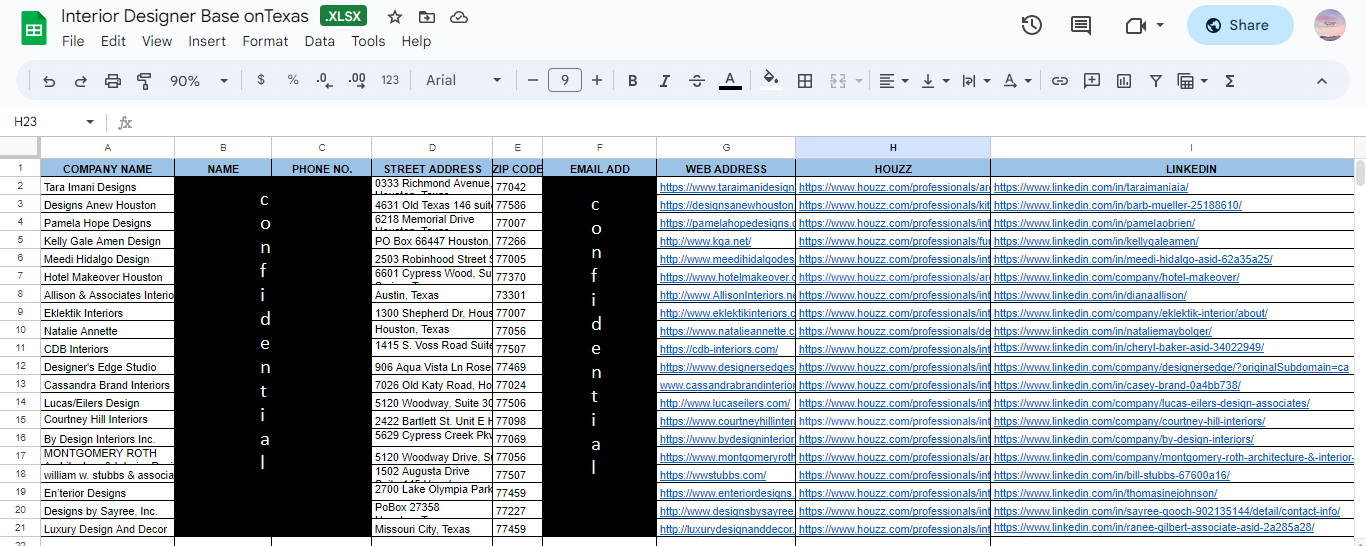Screen dimensions: 1366x546
Task: Select the HOUZZ header cell
Action: pos(893,169)
